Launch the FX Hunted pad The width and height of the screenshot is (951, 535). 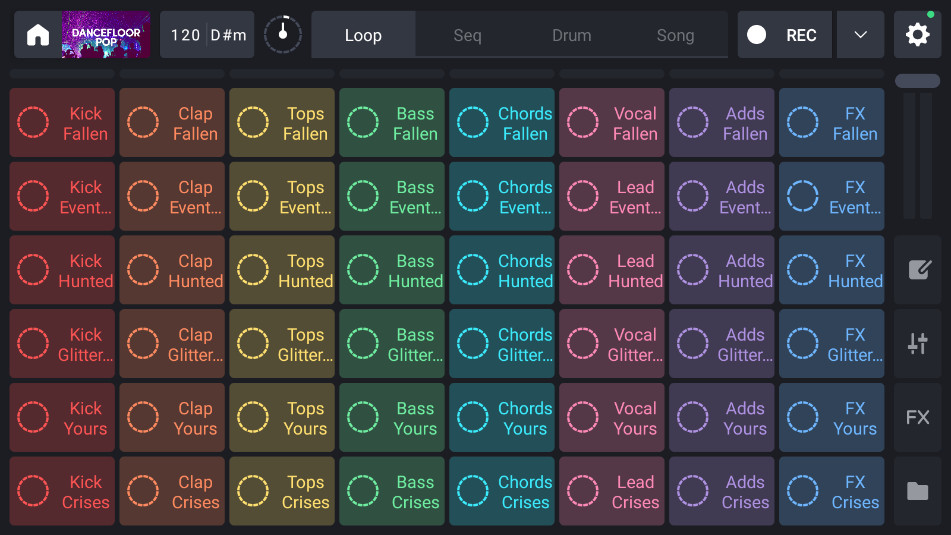832,270
